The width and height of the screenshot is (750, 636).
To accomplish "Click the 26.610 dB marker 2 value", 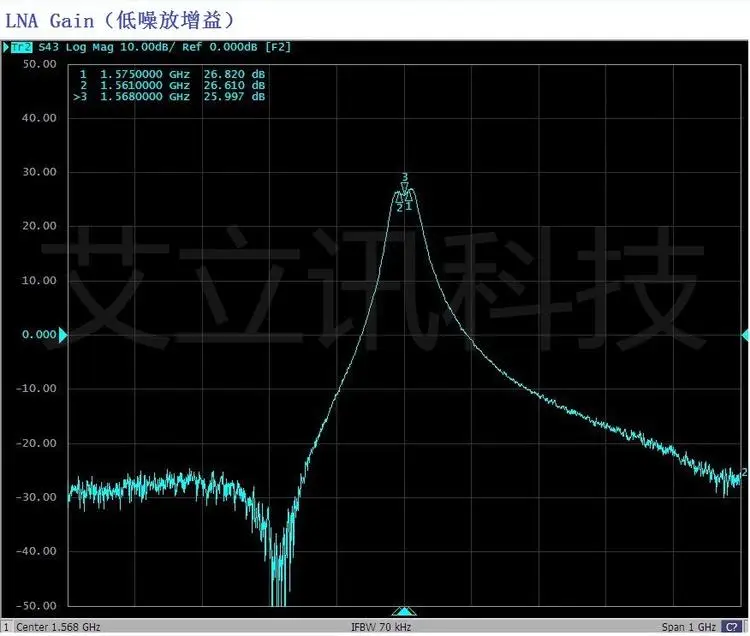I will click(x=234, y=85).
